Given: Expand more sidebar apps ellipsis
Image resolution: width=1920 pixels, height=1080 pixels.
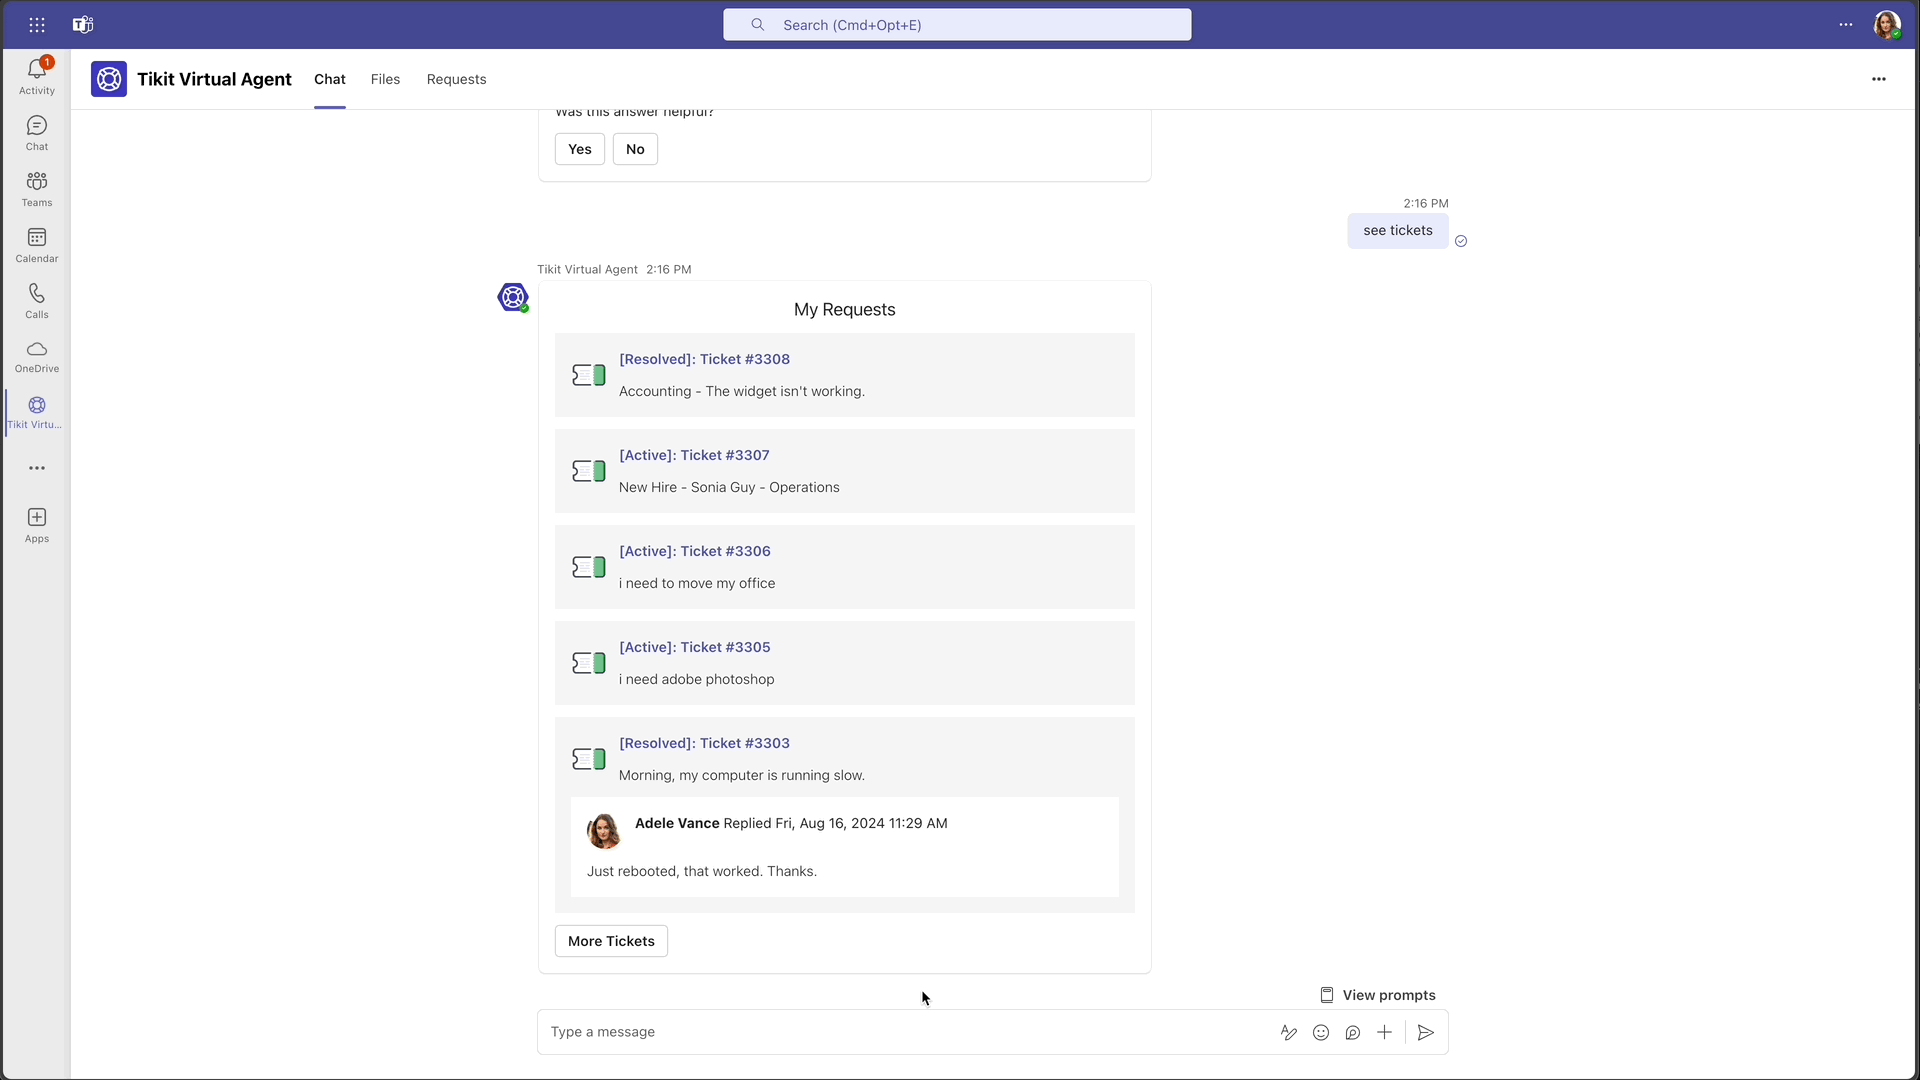Looking at the screenshot, I should click(x=37, y=468).
